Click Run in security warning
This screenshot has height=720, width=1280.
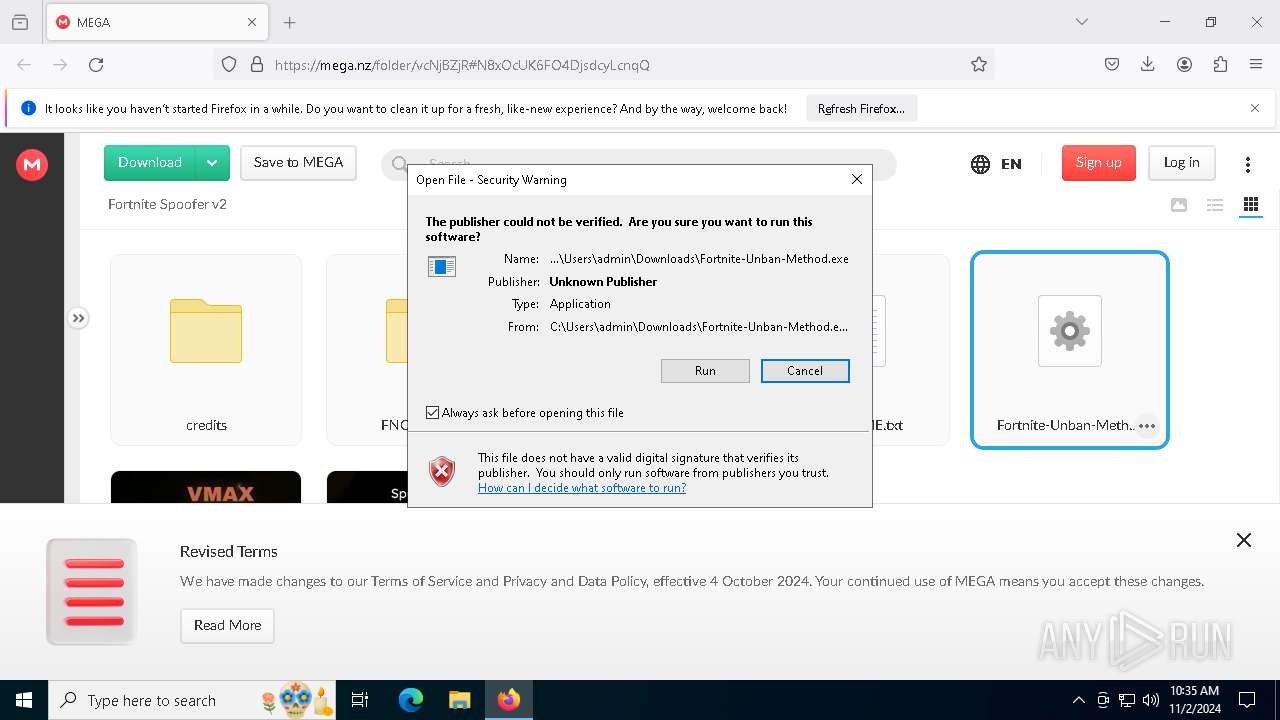click(705, 371)
